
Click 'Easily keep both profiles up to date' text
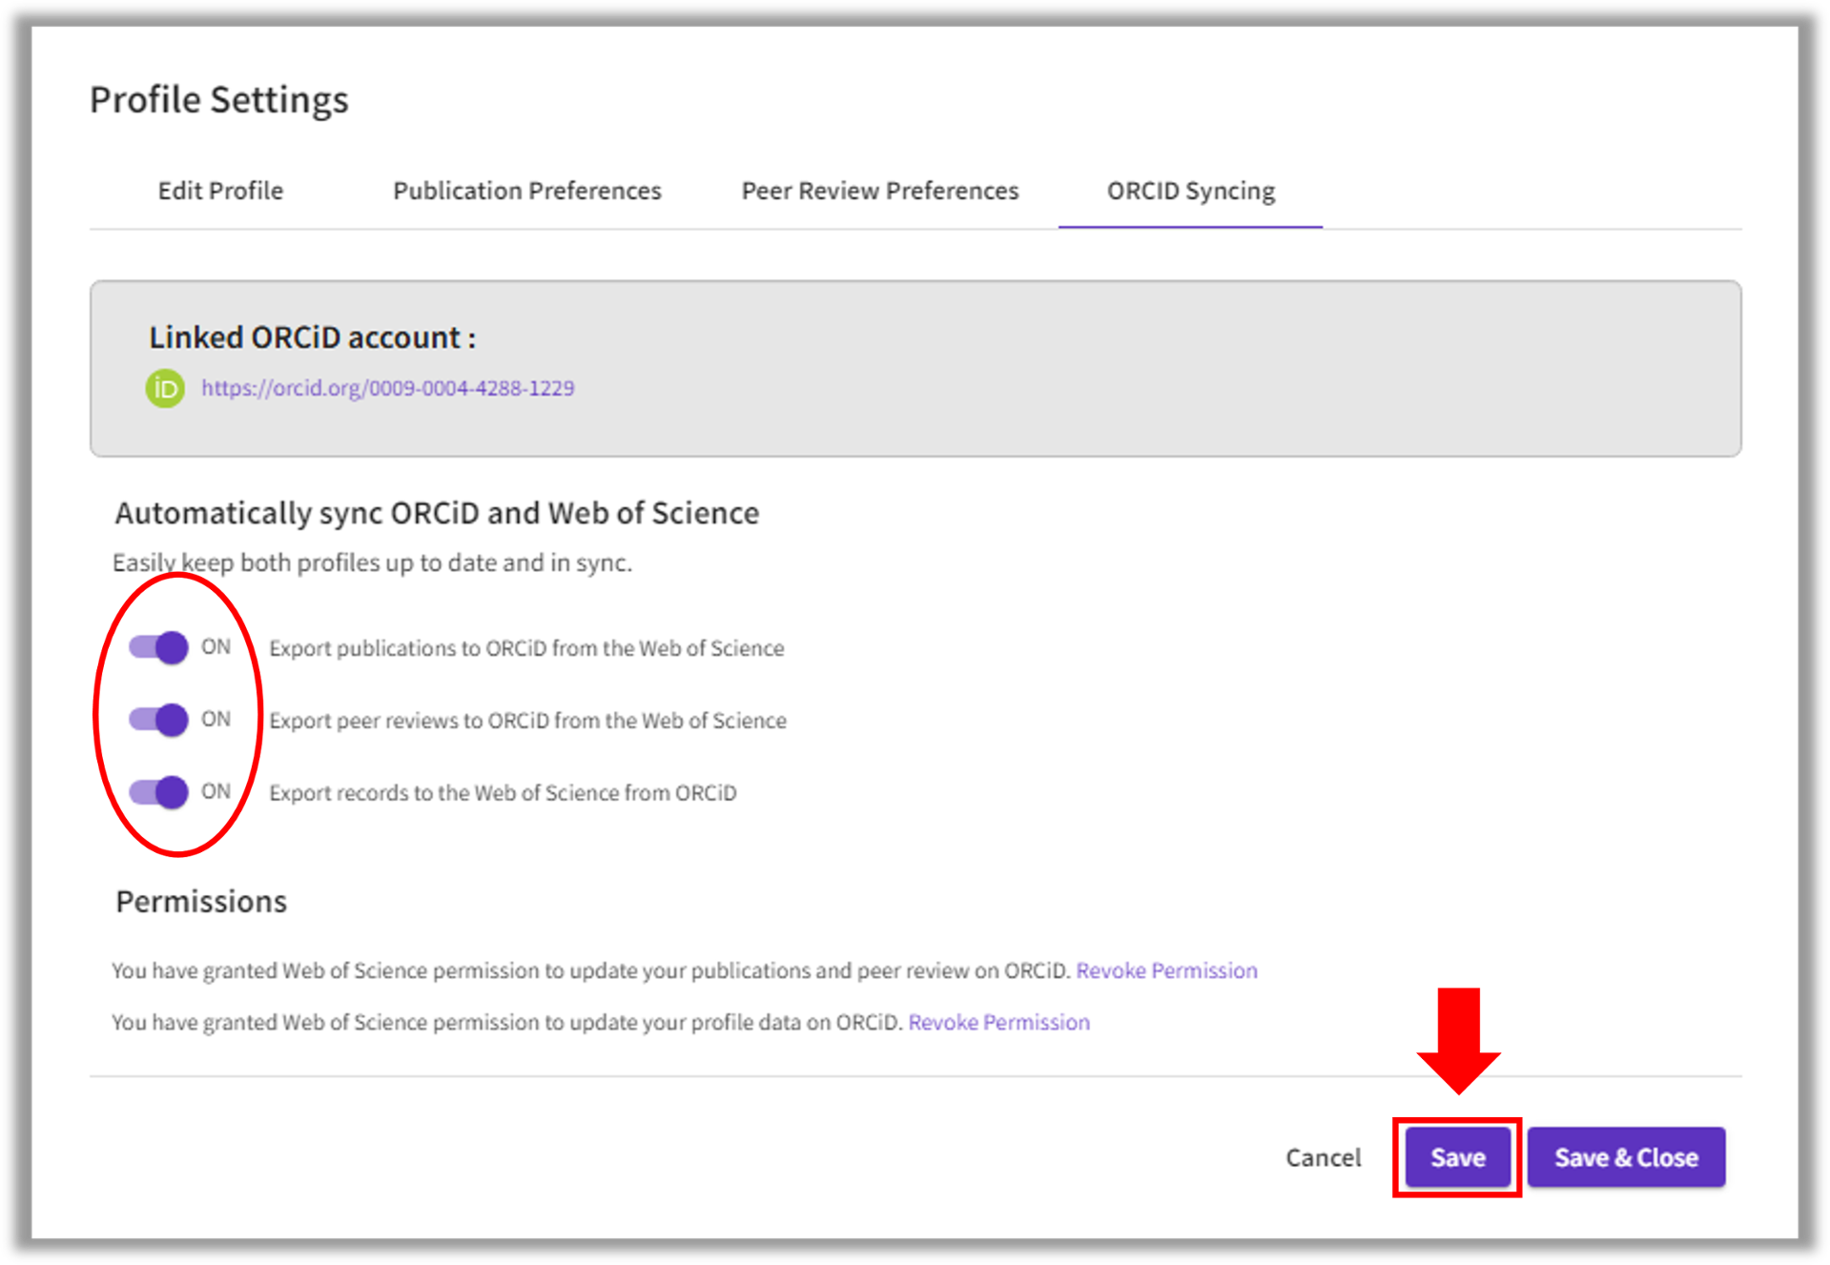(x=372, y=563)
